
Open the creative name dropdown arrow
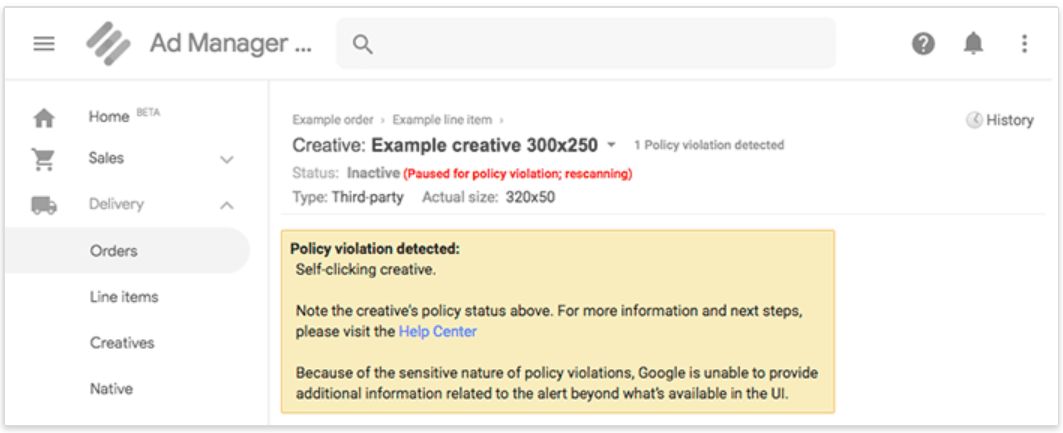pos(611,145)
